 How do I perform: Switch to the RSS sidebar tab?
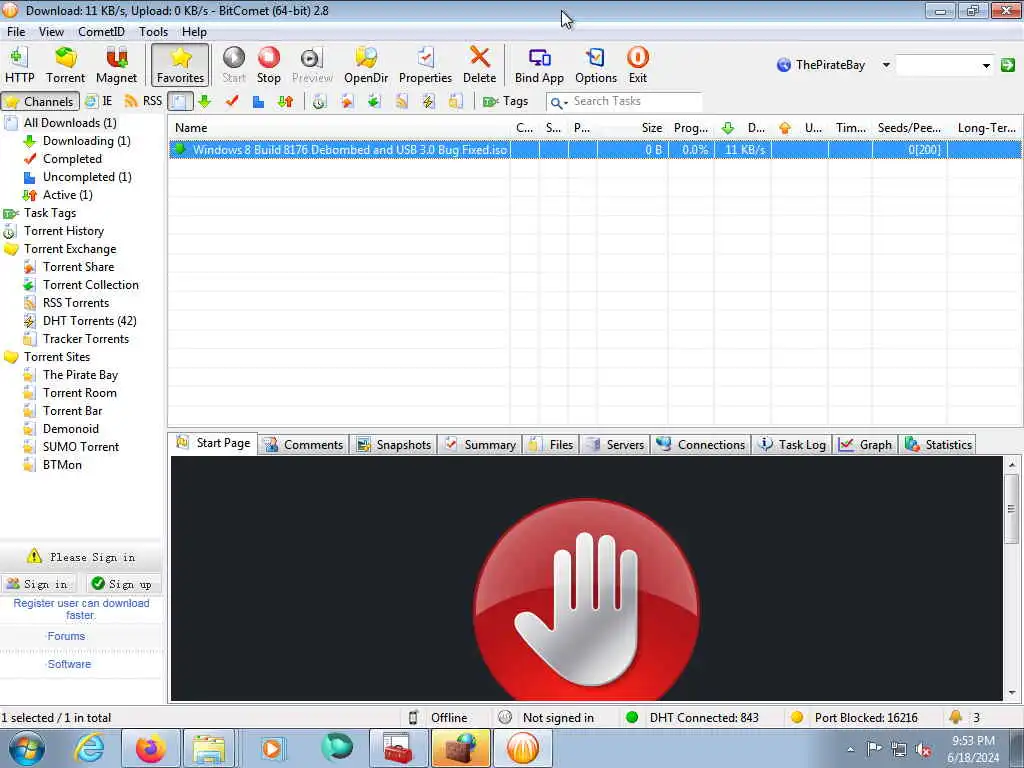[x=143, y=101]
